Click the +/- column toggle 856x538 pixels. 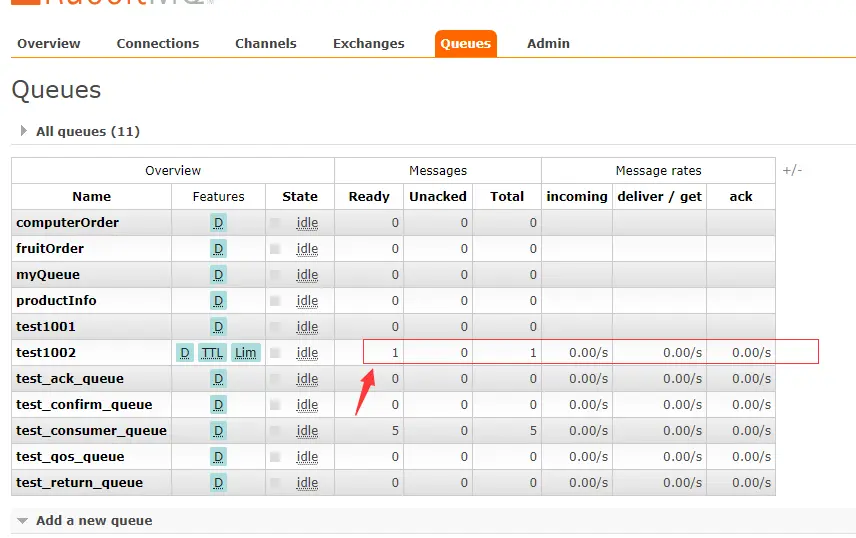792,170
